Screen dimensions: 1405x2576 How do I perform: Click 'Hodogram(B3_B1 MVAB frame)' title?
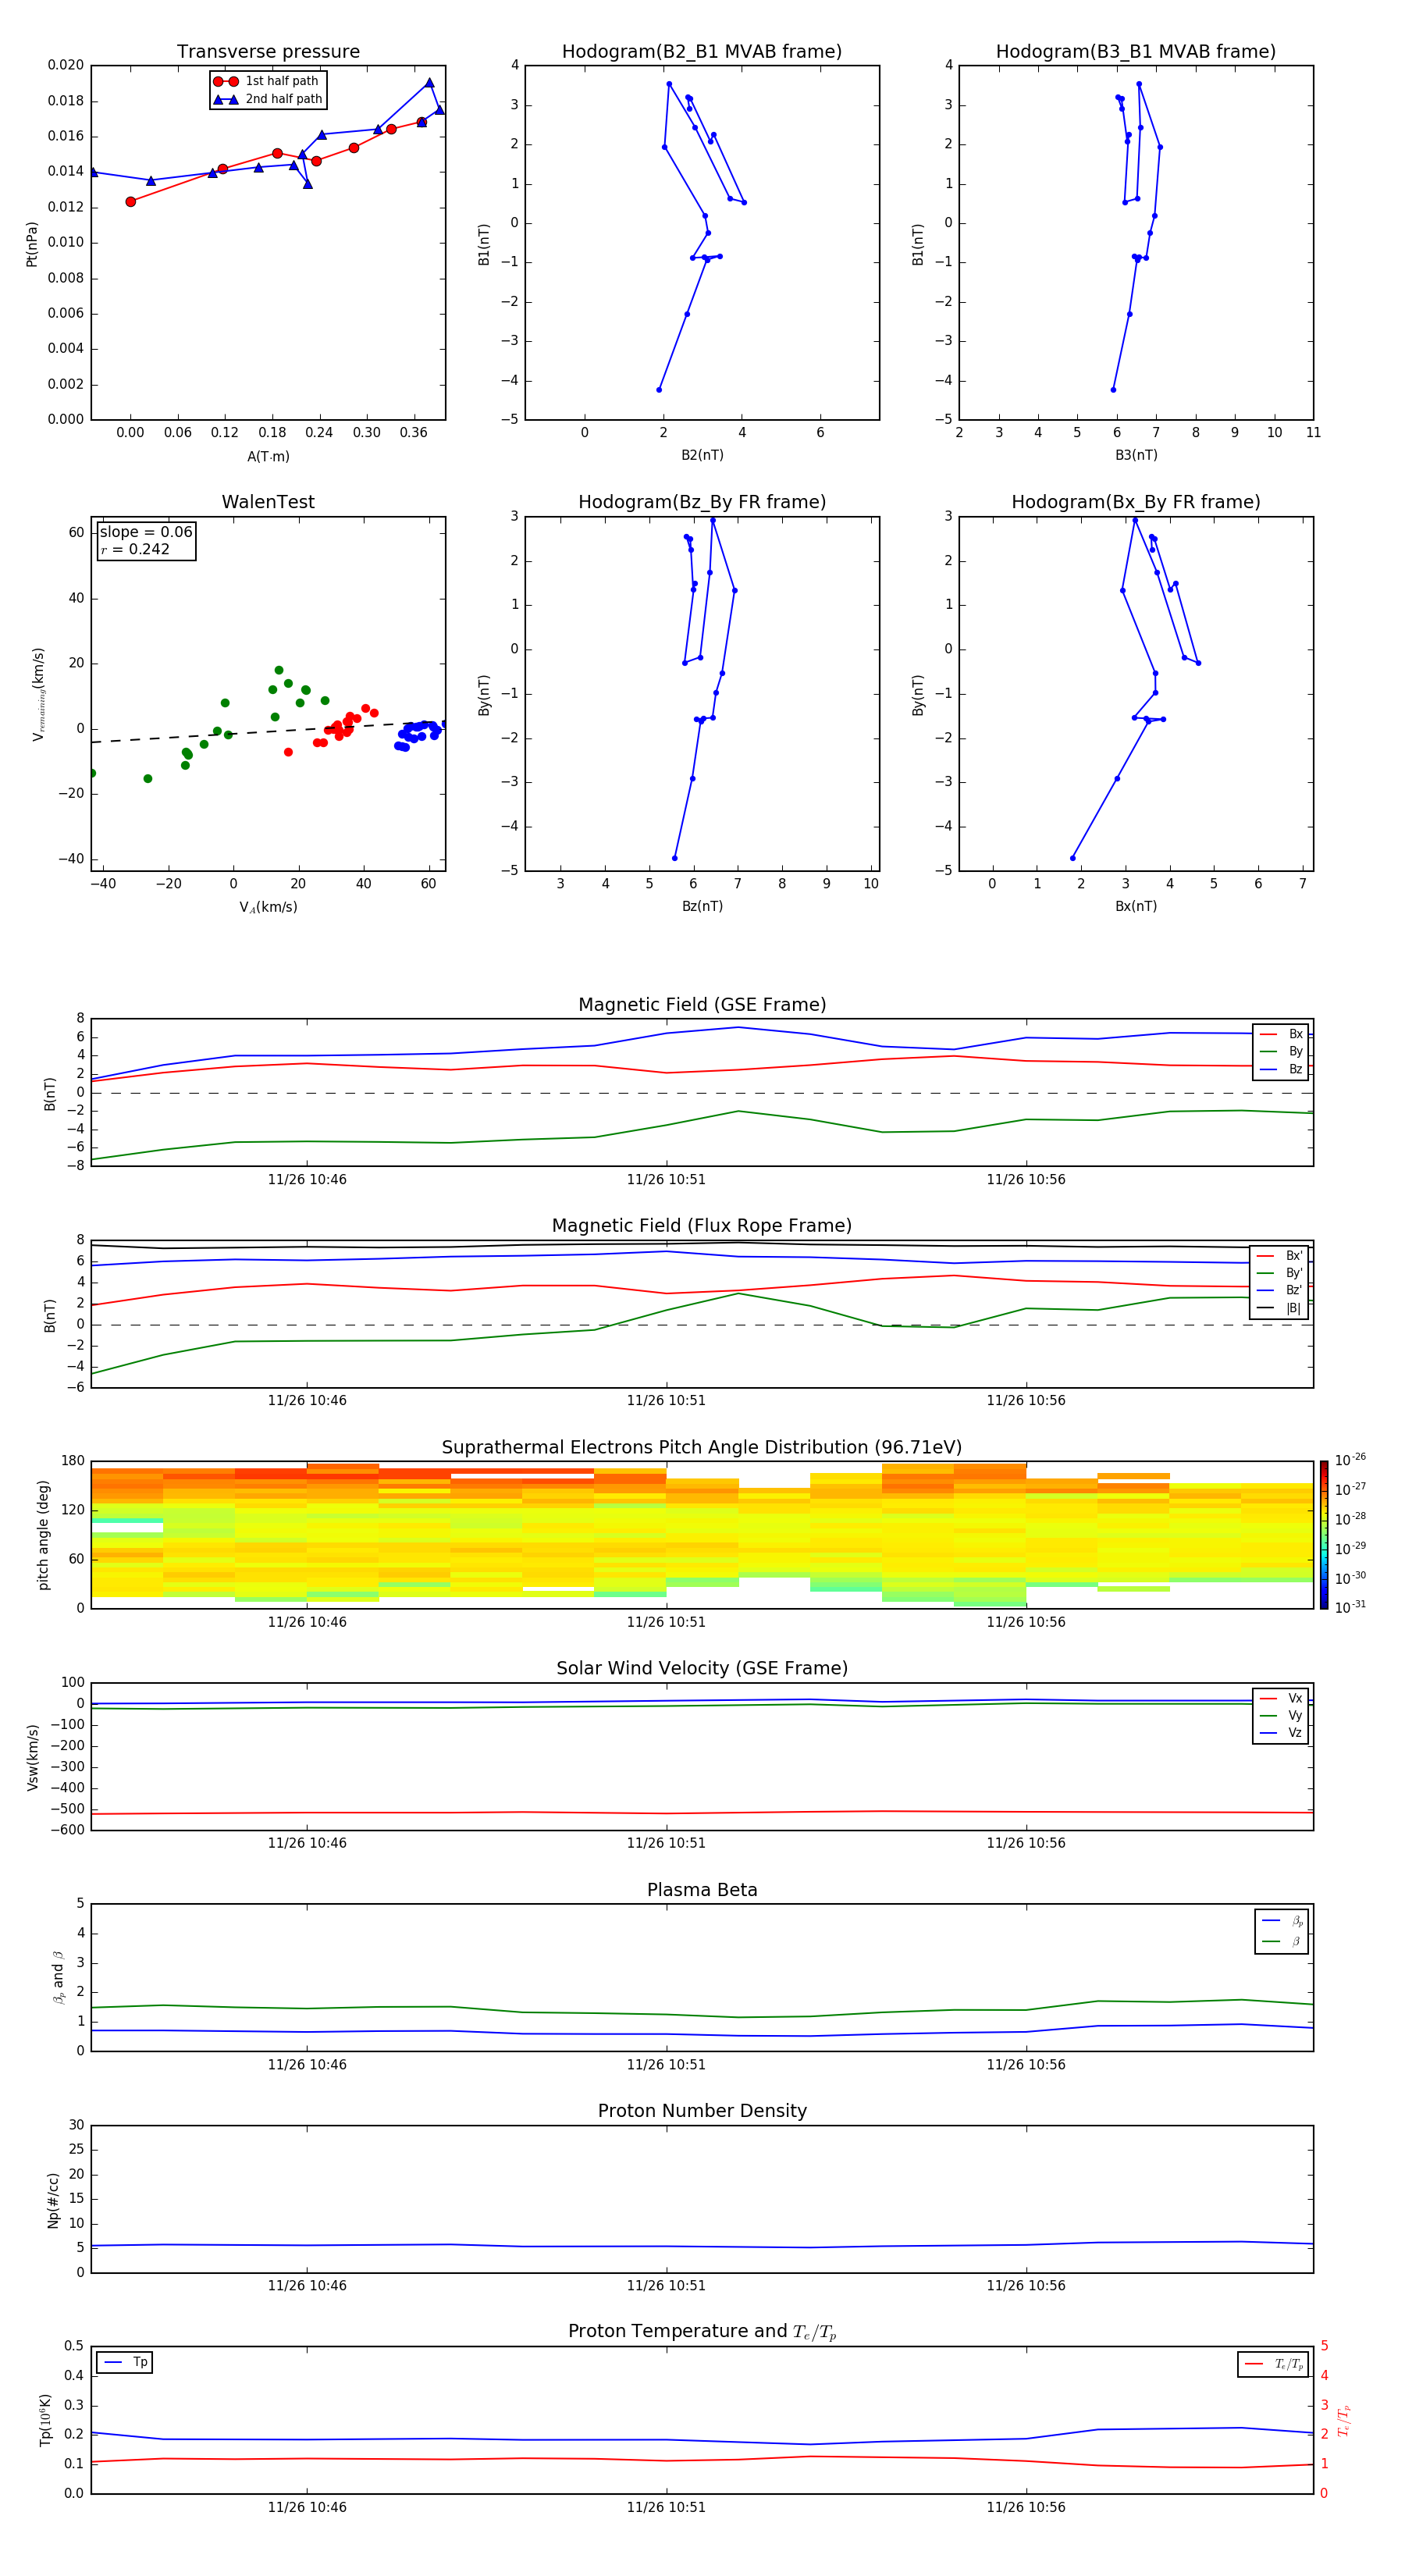tap(1136, 51)
